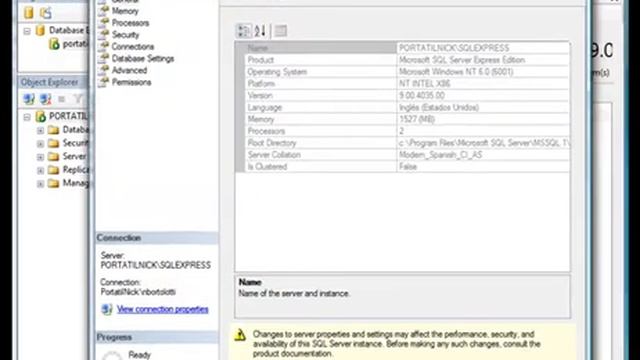Click the Filter icon in Object Explorer toolbar
640x360 pixels.
click(78, 98)
